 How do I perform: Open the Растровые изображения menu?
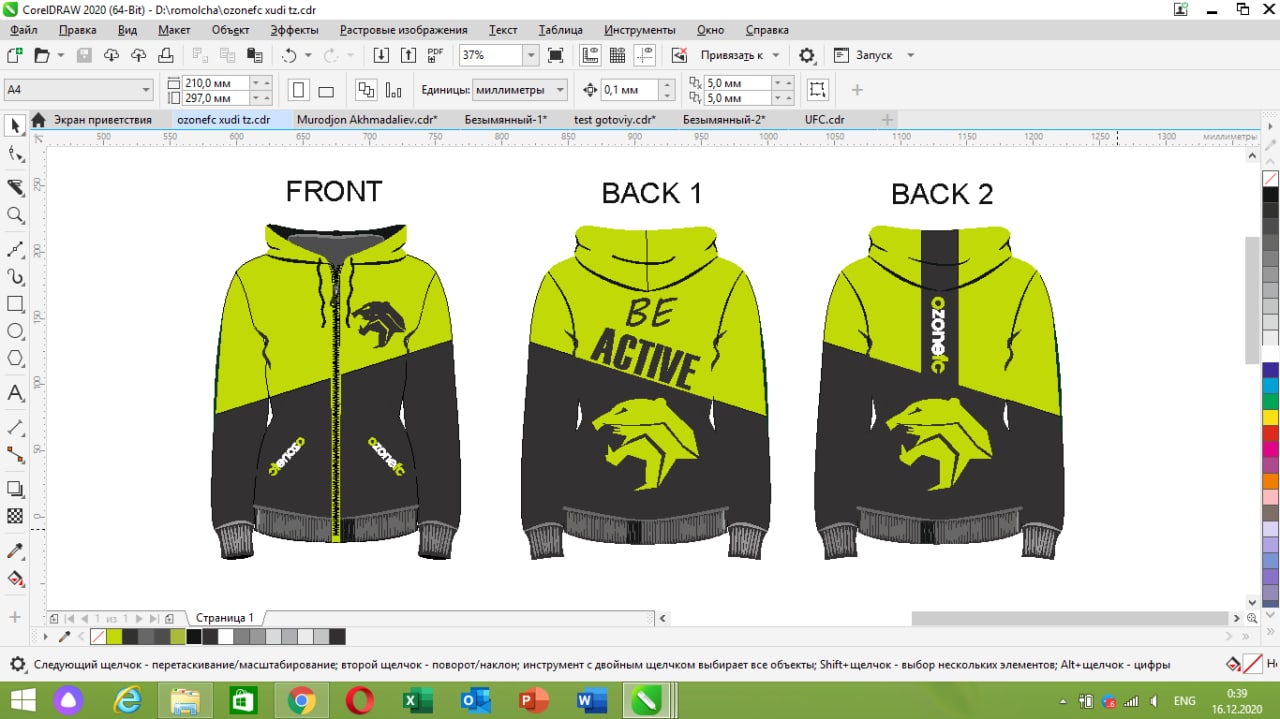(403, 30)
